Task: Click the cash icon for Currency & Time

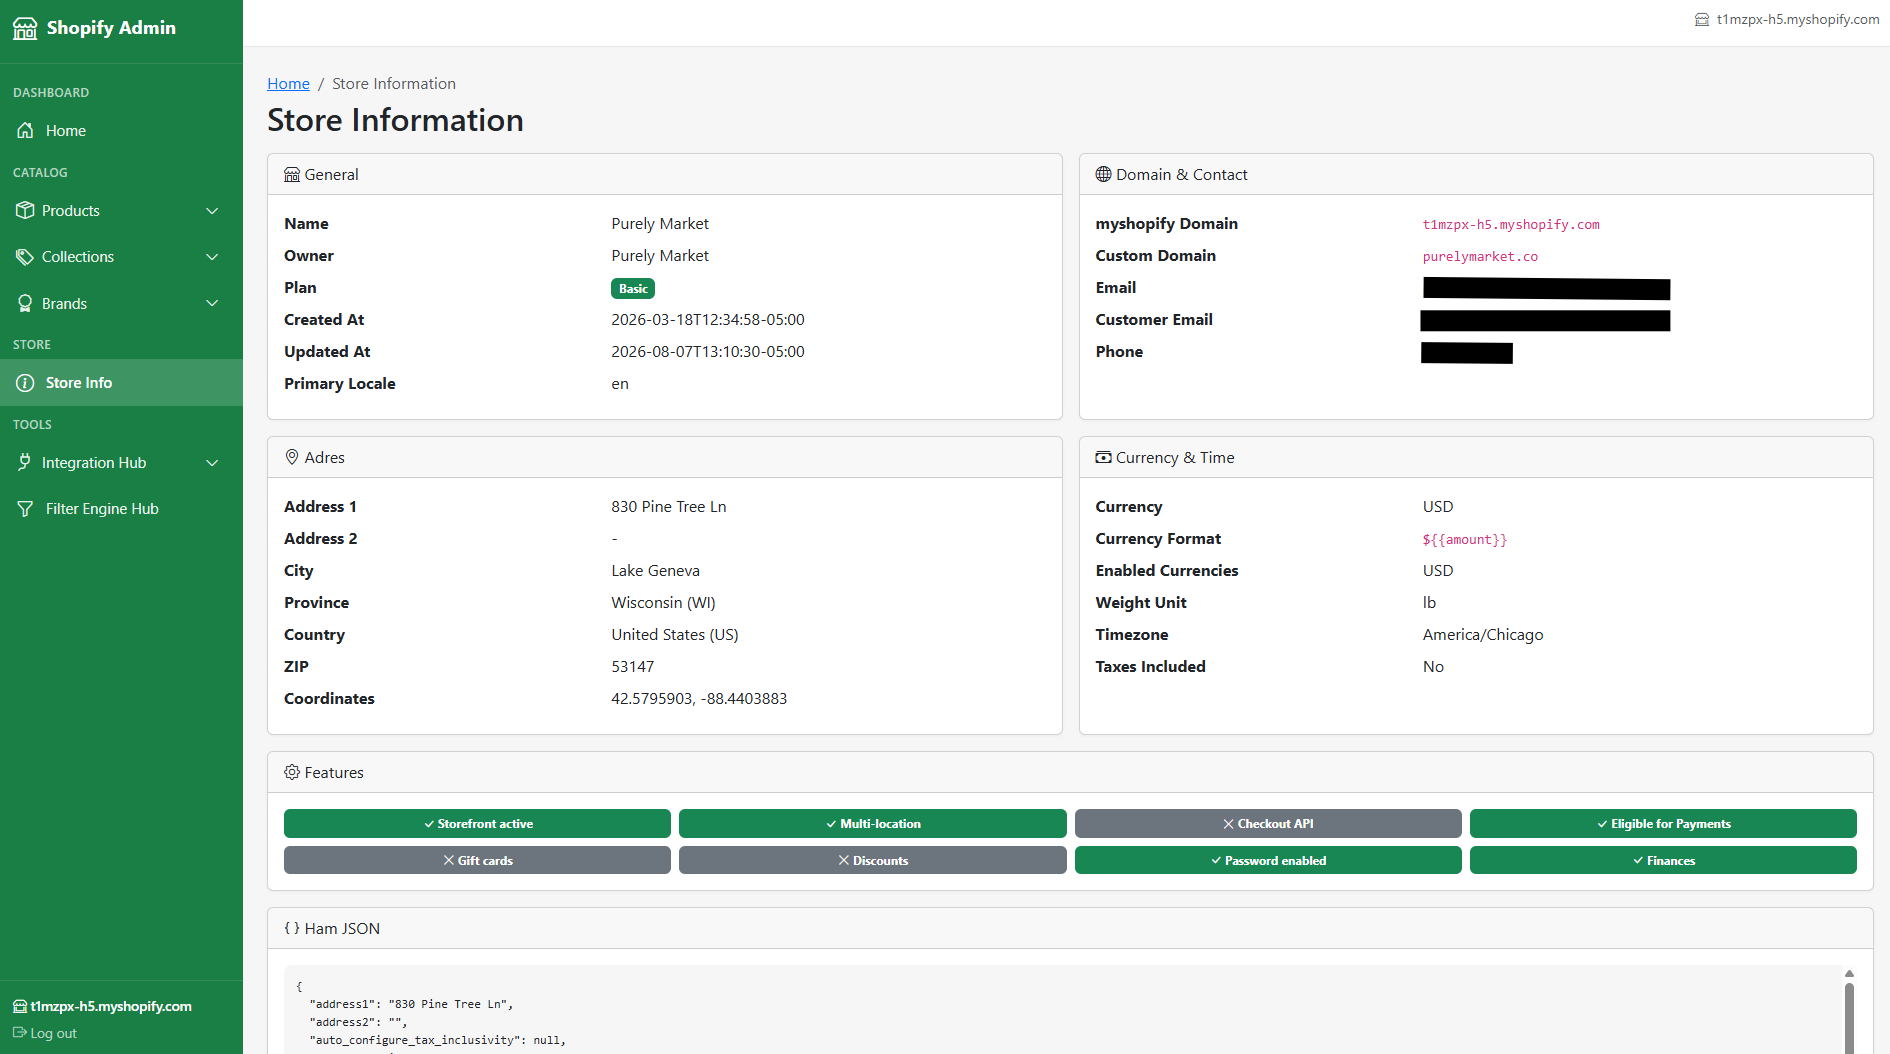Action: (1103, 458)
